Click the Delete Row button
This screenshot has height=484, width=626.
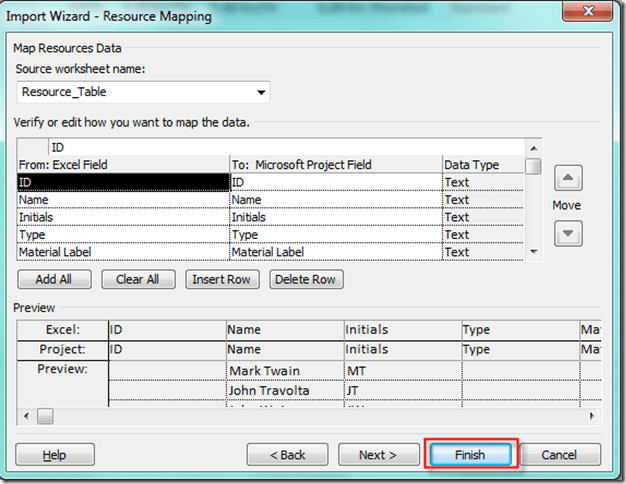tap(307, 279)
